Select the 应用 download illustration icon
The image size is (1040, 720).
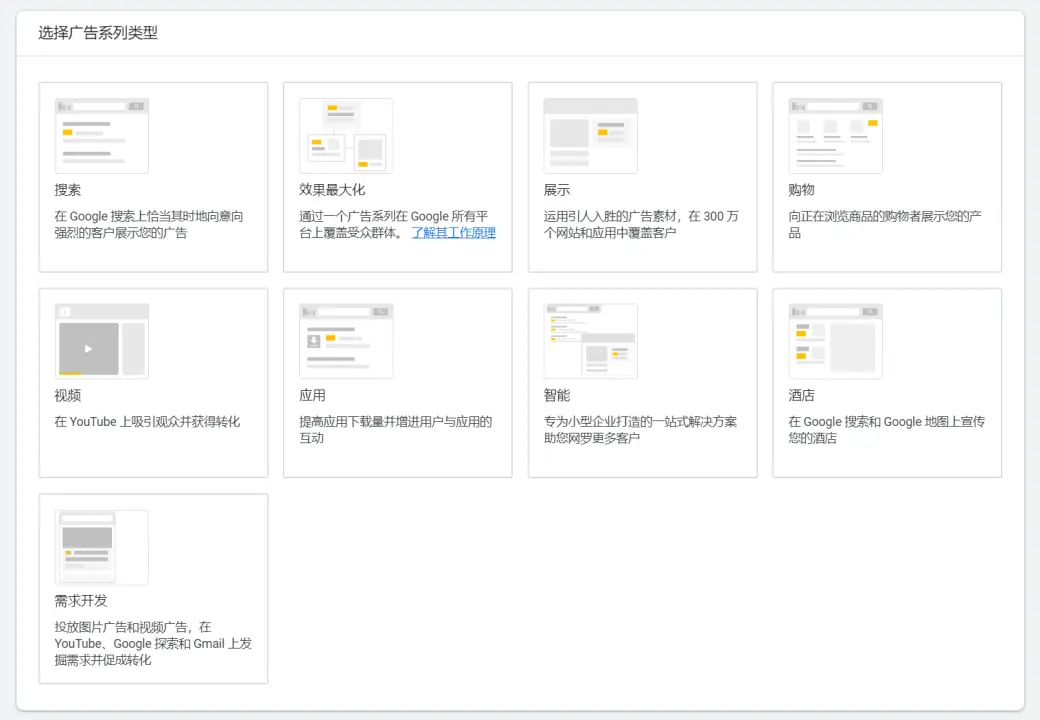(x=346, y=341)
